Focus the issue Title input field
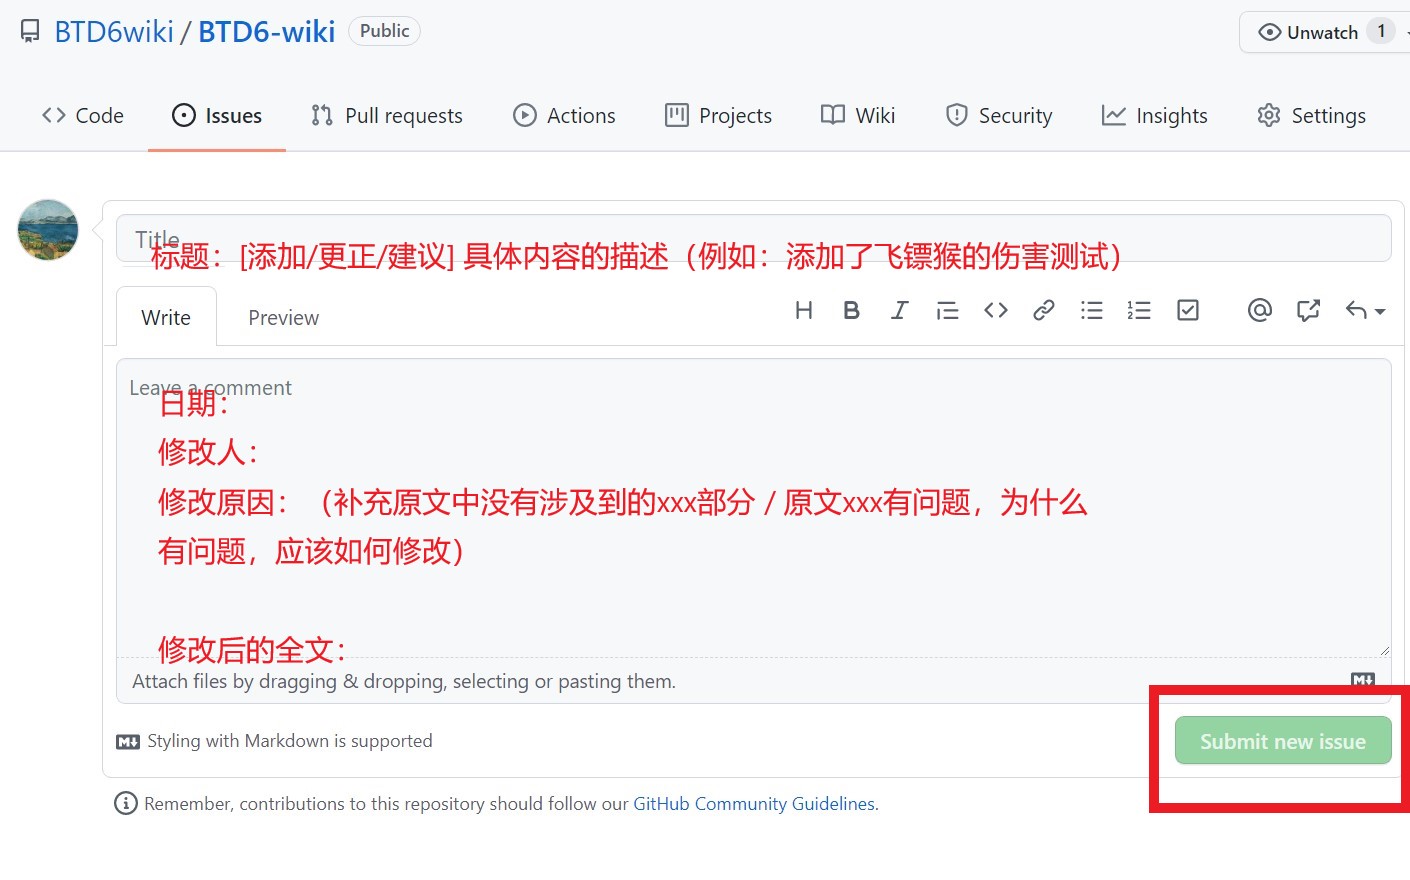This screenshot has width=1410, height=880. [x=754, y=238]
